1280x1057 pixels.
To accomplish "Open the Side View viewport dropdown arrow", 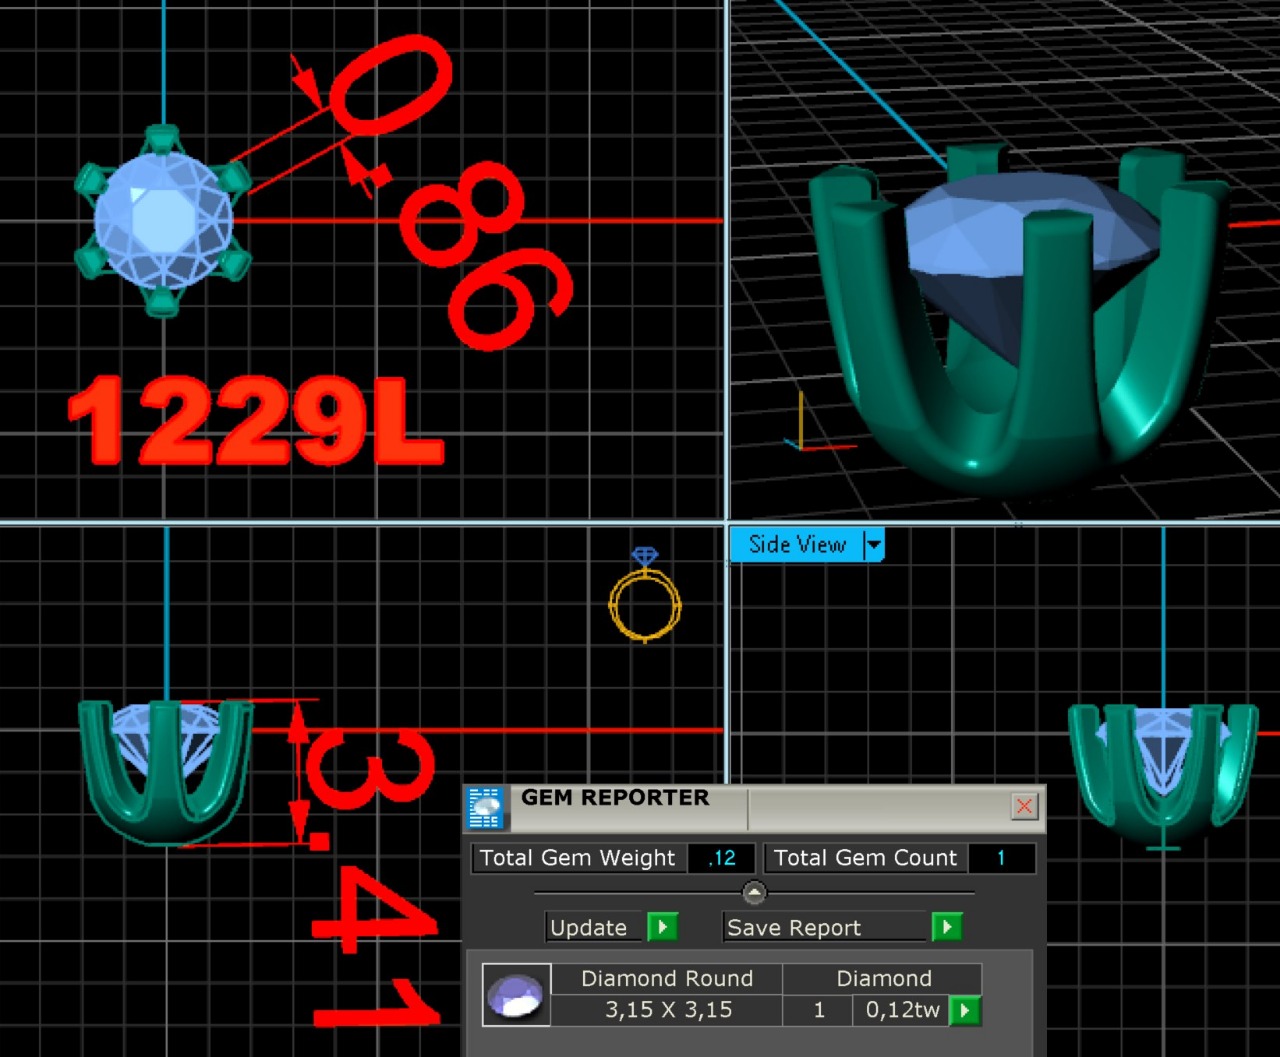I will click(874, 545).
